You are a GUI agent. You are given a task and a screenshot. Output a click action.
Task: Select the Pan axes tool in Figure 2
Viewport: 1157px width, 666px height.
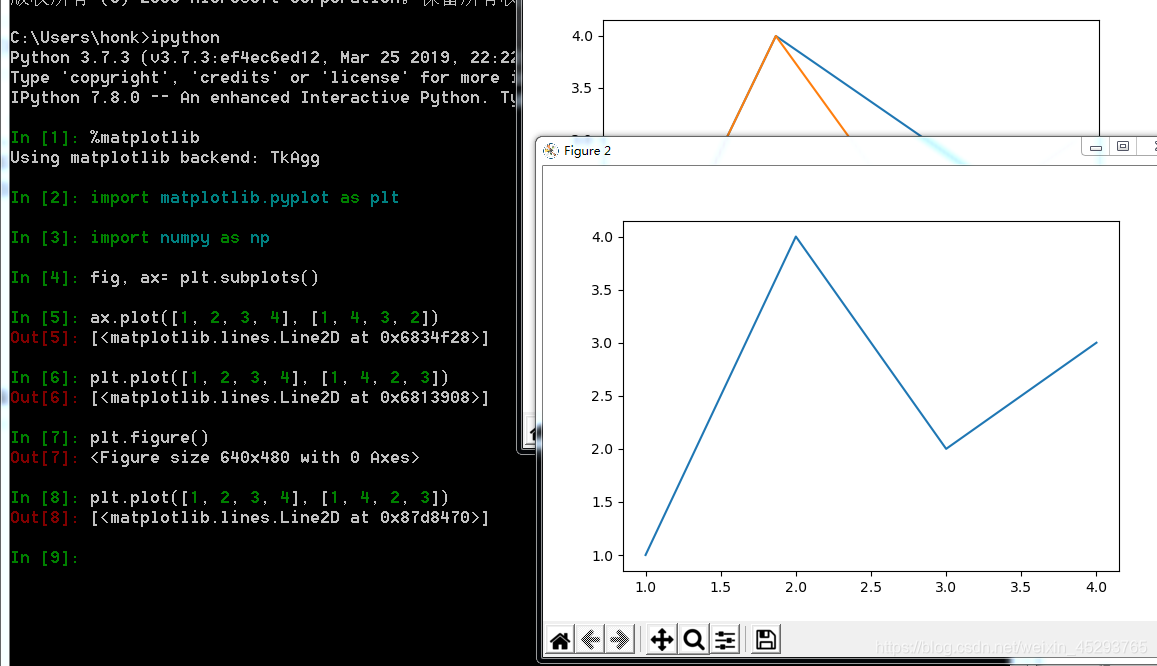662,639
